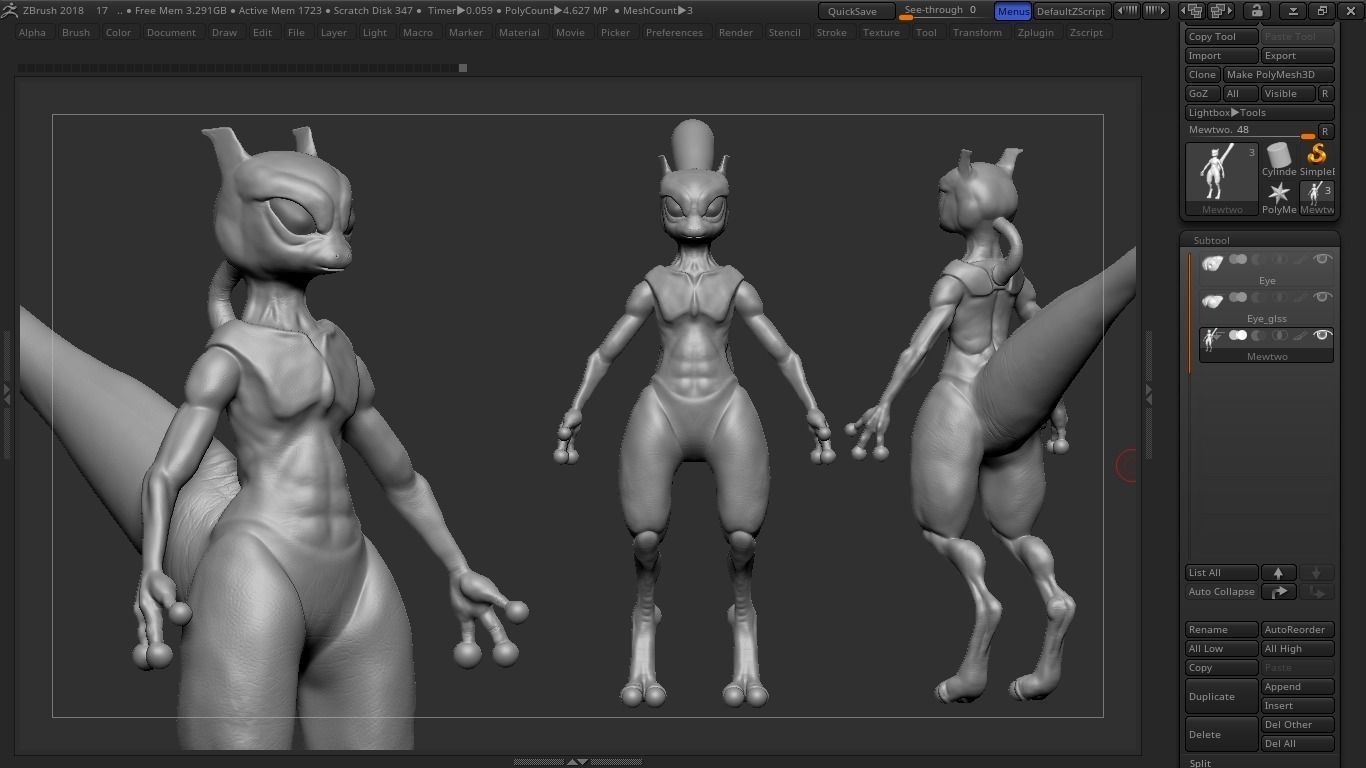Image resolution: width=1366 pixels, height=768 pixels.
Task: Open the Brush menu
Action: pos(76,32)
